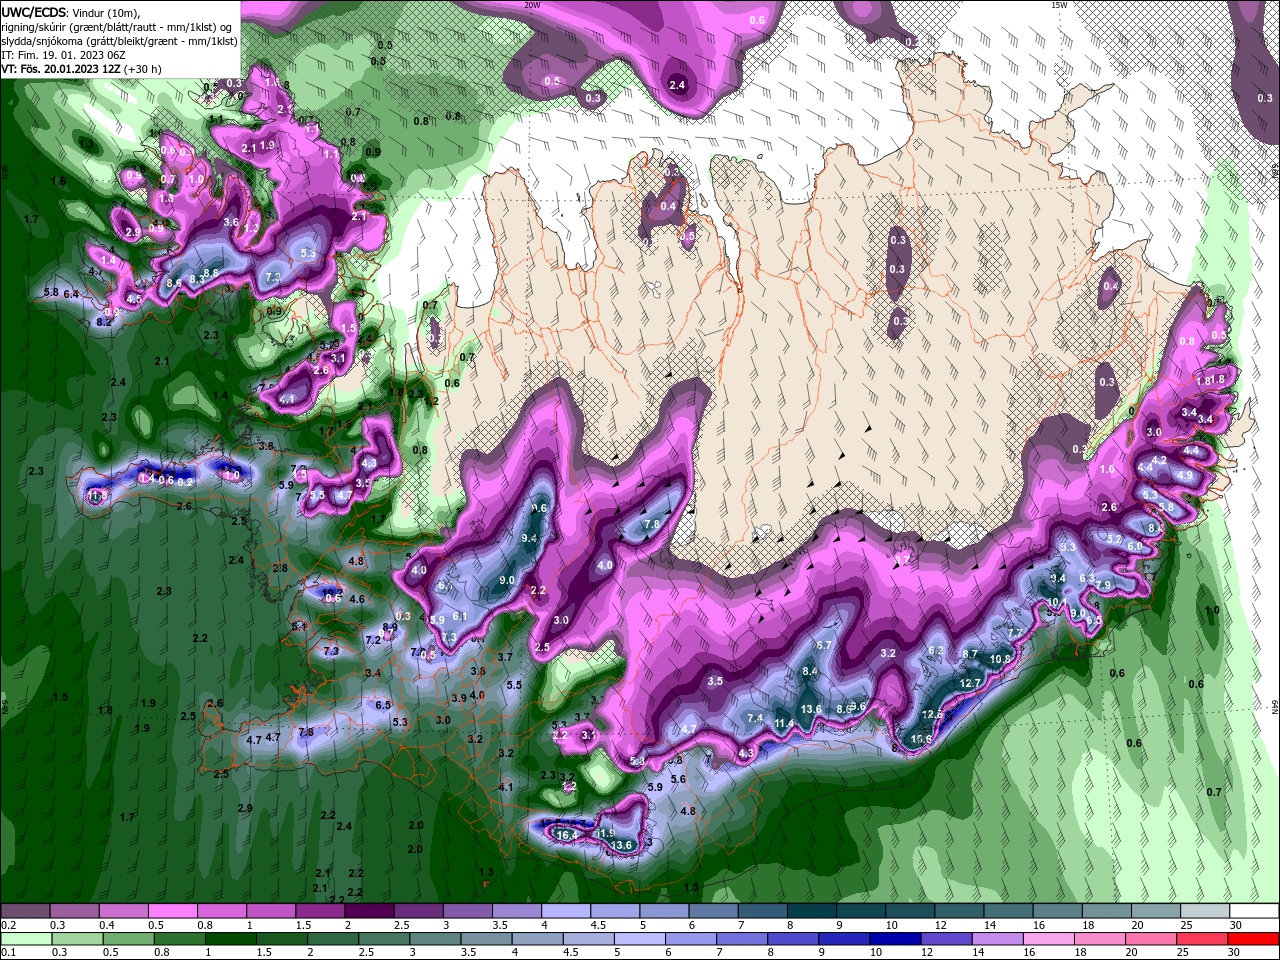Select the darkest green lower swatch between 1 and 1.5

[x=231, y=939]
